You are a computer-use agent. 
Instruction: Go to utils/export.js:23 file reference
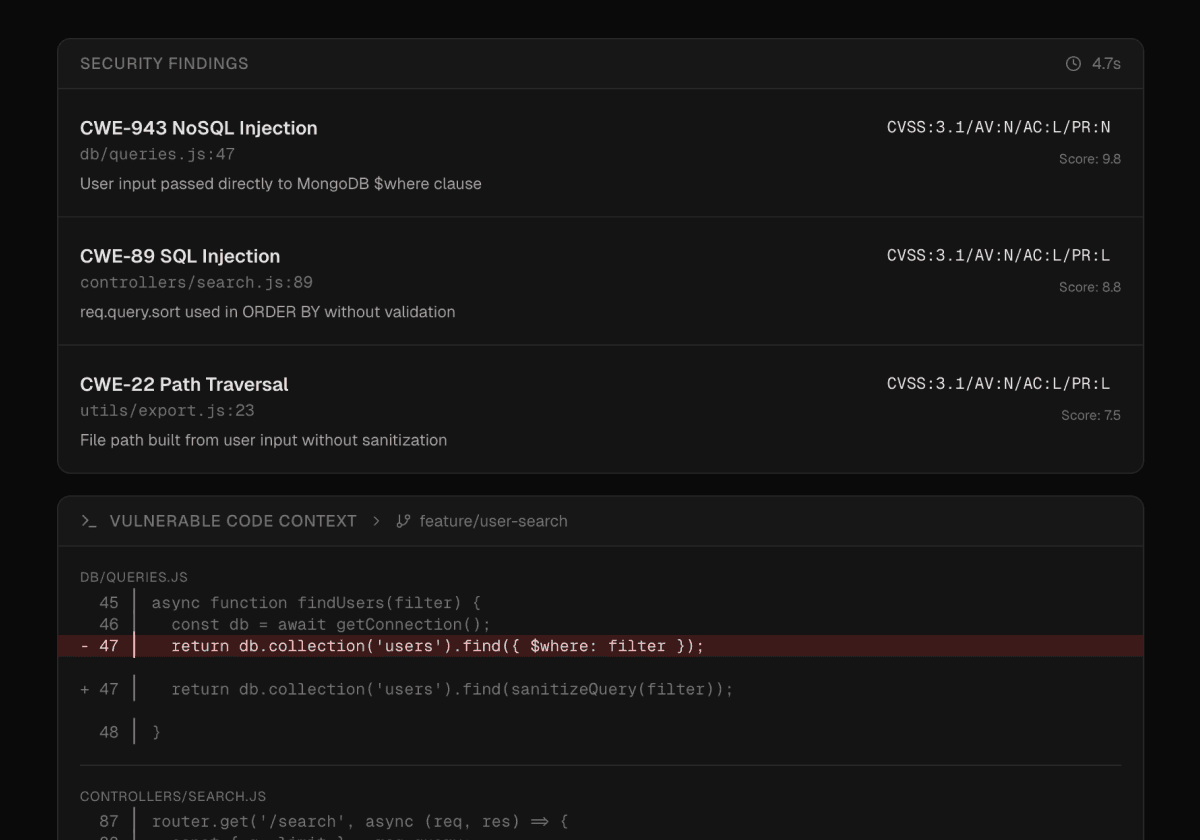coord(167,411)
